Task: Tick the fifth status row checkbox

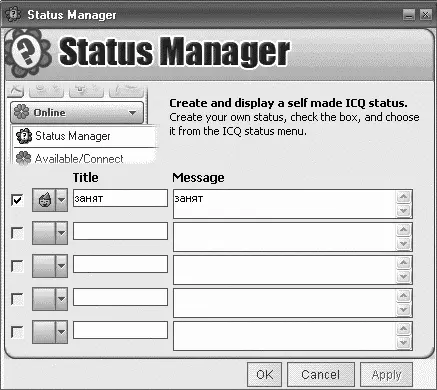Action: [x=17, y=332]
